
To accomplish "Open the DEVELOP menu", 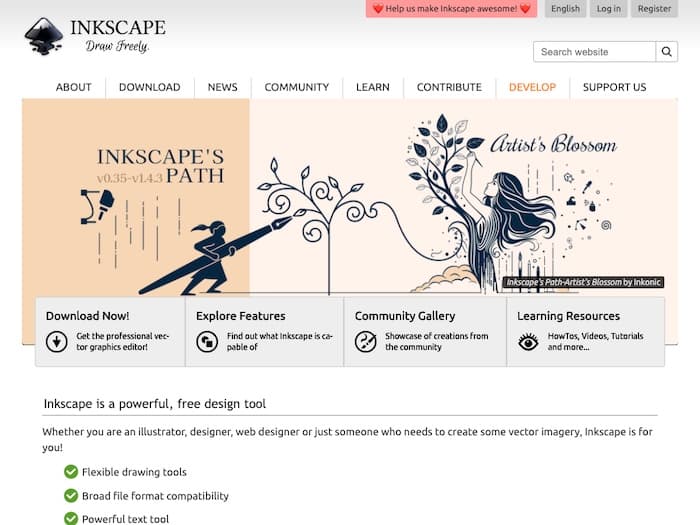I will click(532, 87).
